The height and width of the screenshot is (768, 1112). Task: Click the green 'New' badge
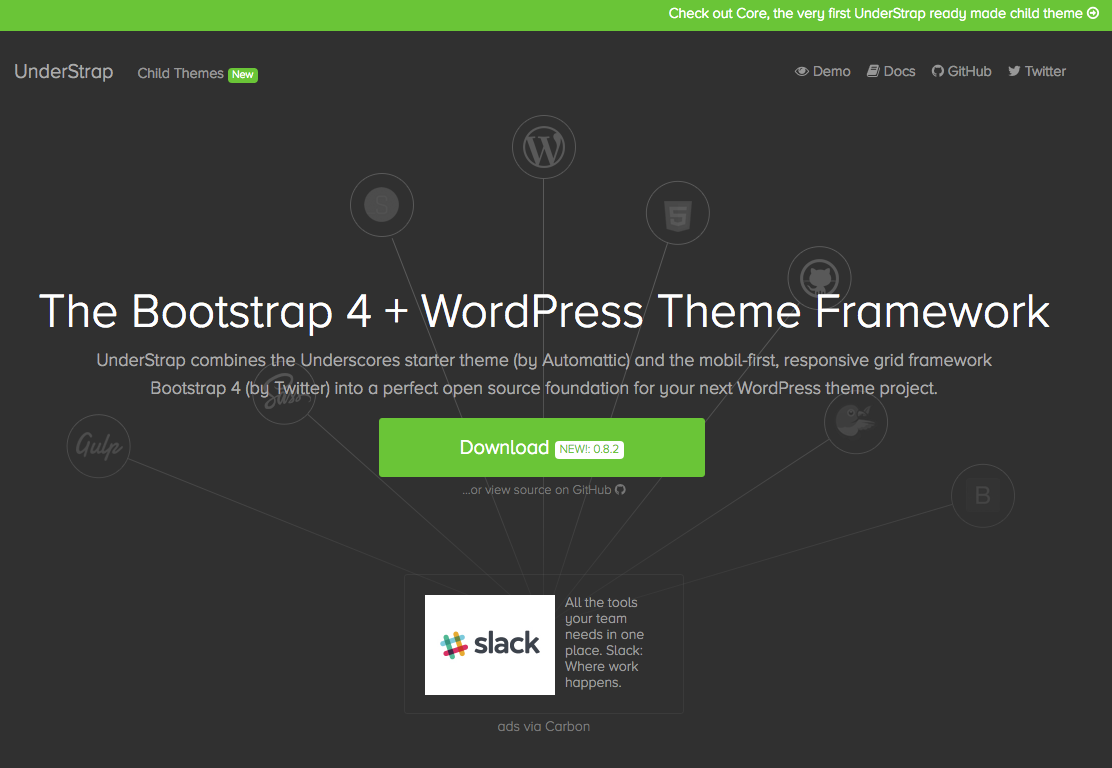243,74
